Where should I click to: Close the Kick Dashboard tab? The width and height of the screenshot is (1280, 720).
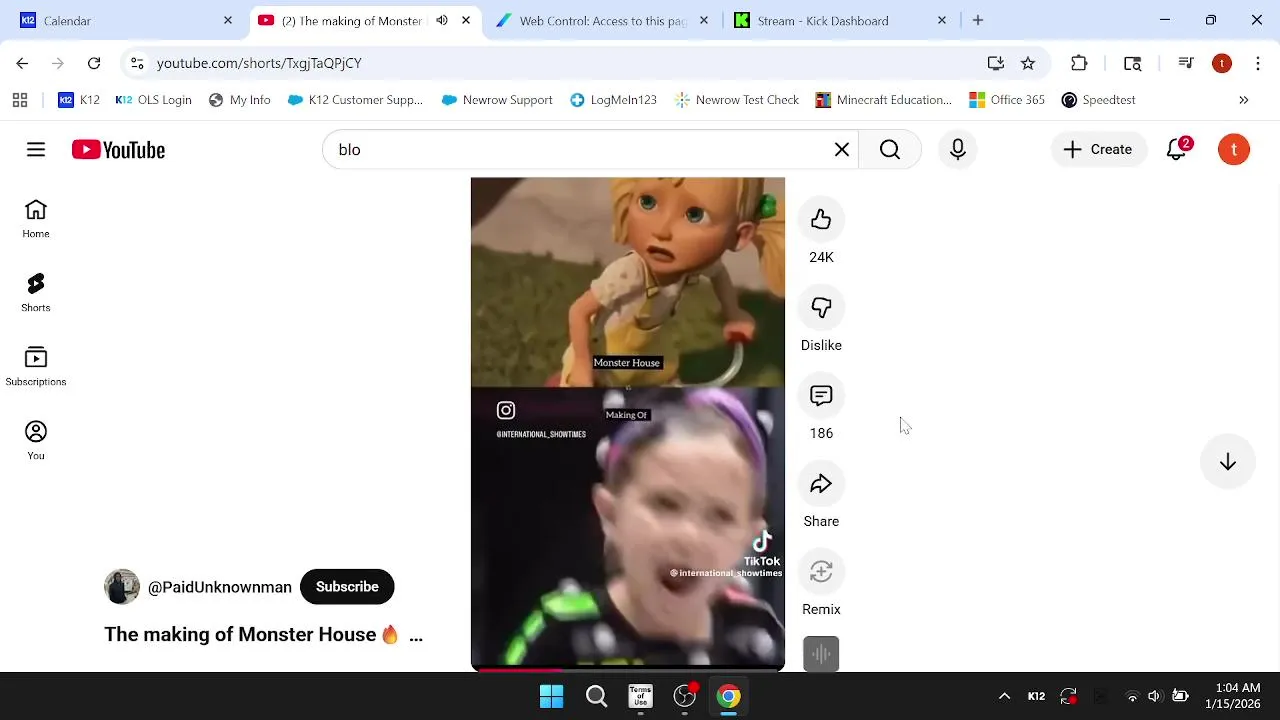coord(942,20)
